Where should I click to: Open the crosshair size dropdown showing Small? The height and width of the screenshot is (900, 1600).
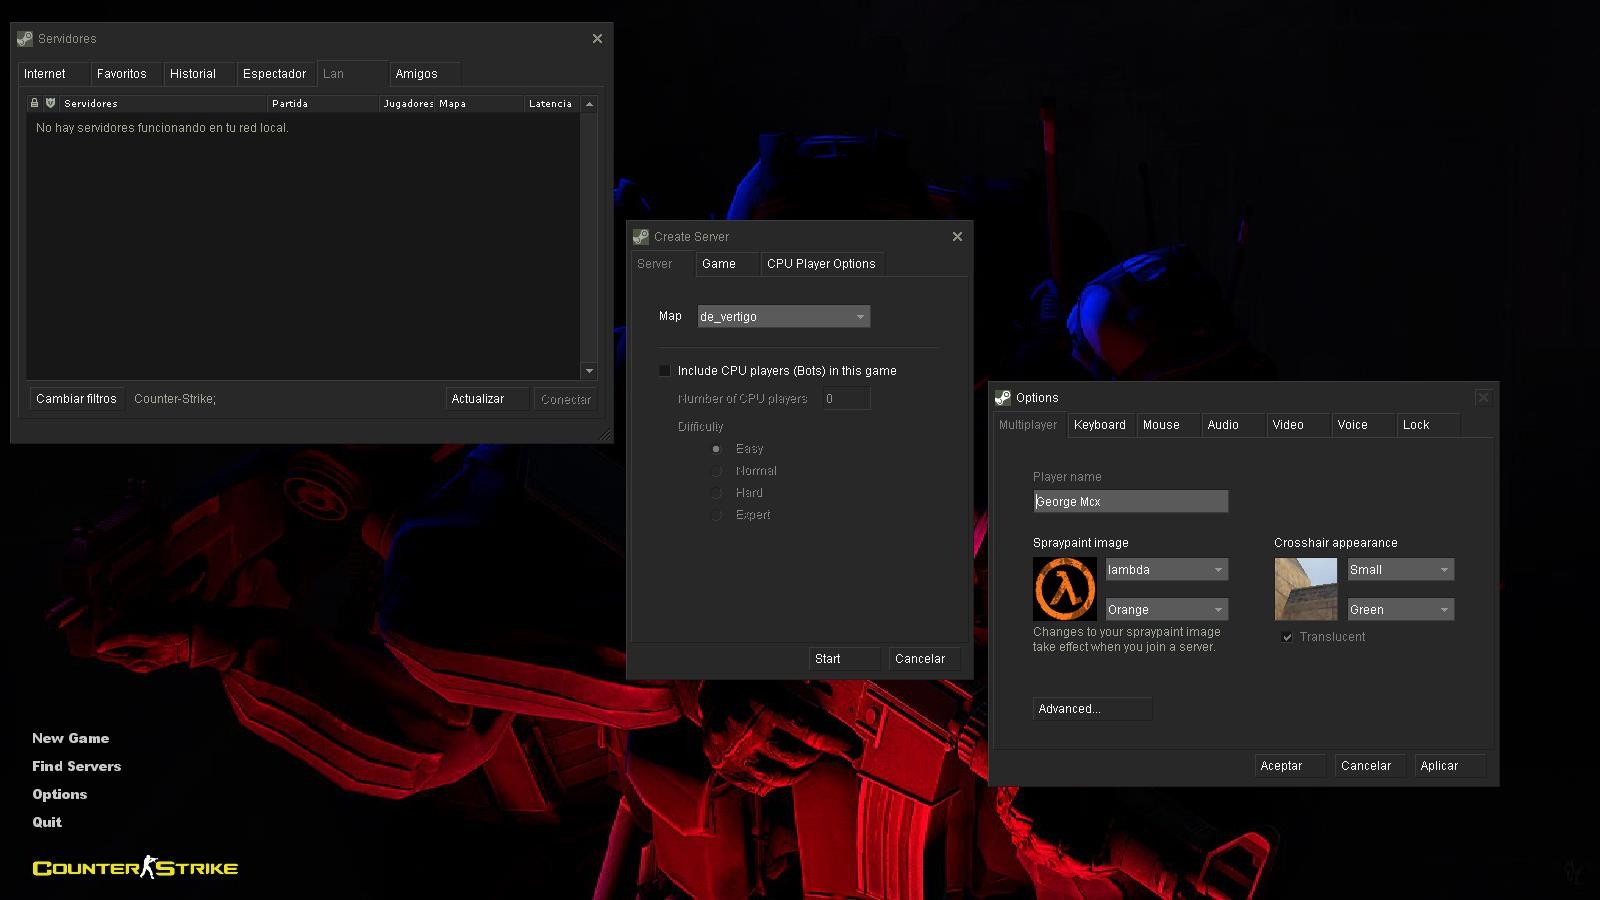pos(1401,570)
